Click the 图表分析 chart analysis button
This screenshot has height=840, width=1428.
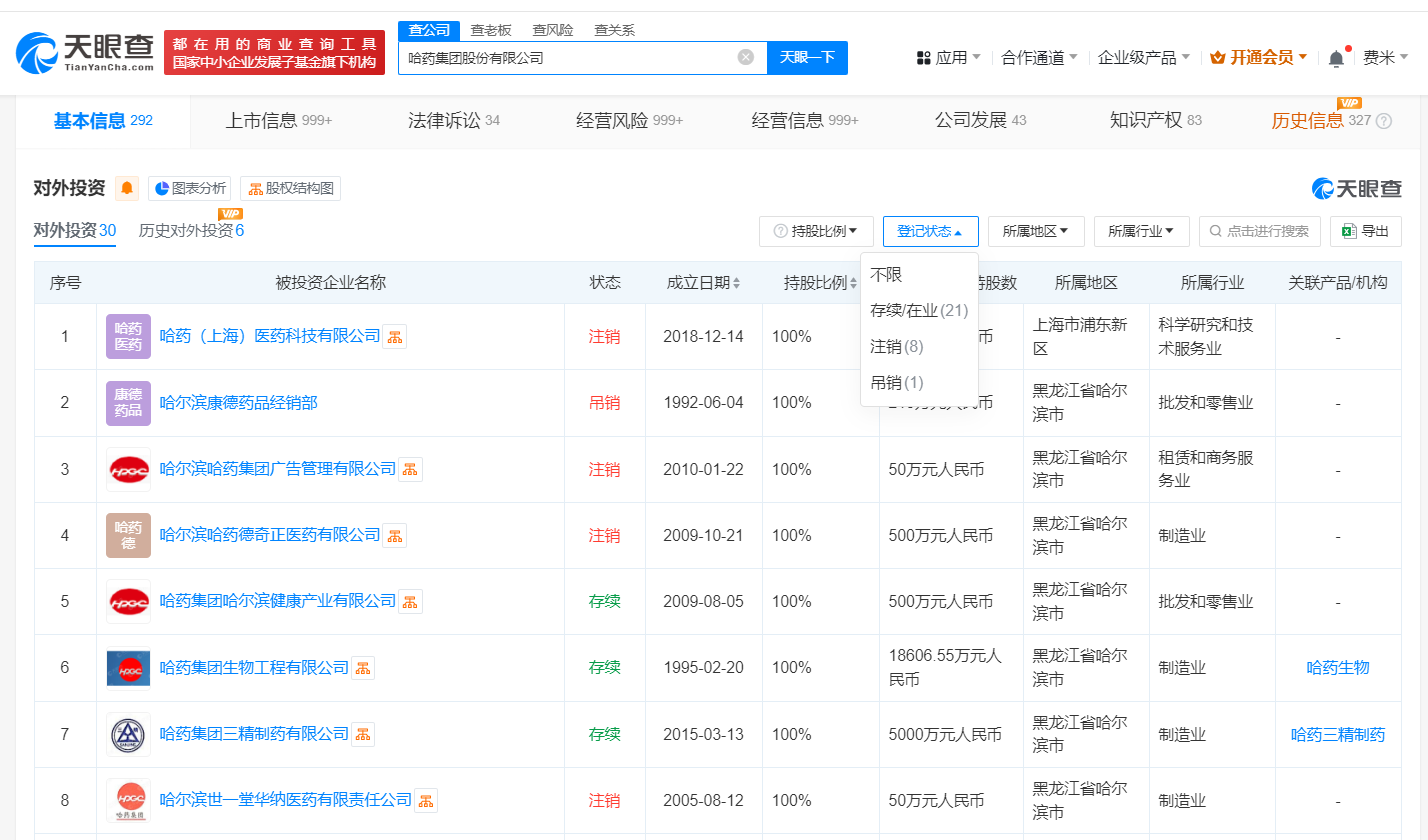pos(189,188)
